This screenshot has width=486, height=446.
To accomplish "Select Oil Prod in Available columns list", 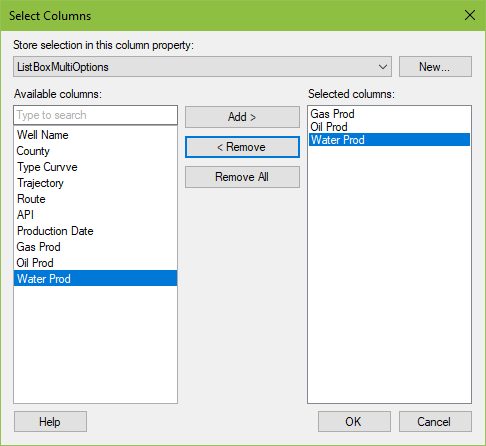I will pos(95,263).
